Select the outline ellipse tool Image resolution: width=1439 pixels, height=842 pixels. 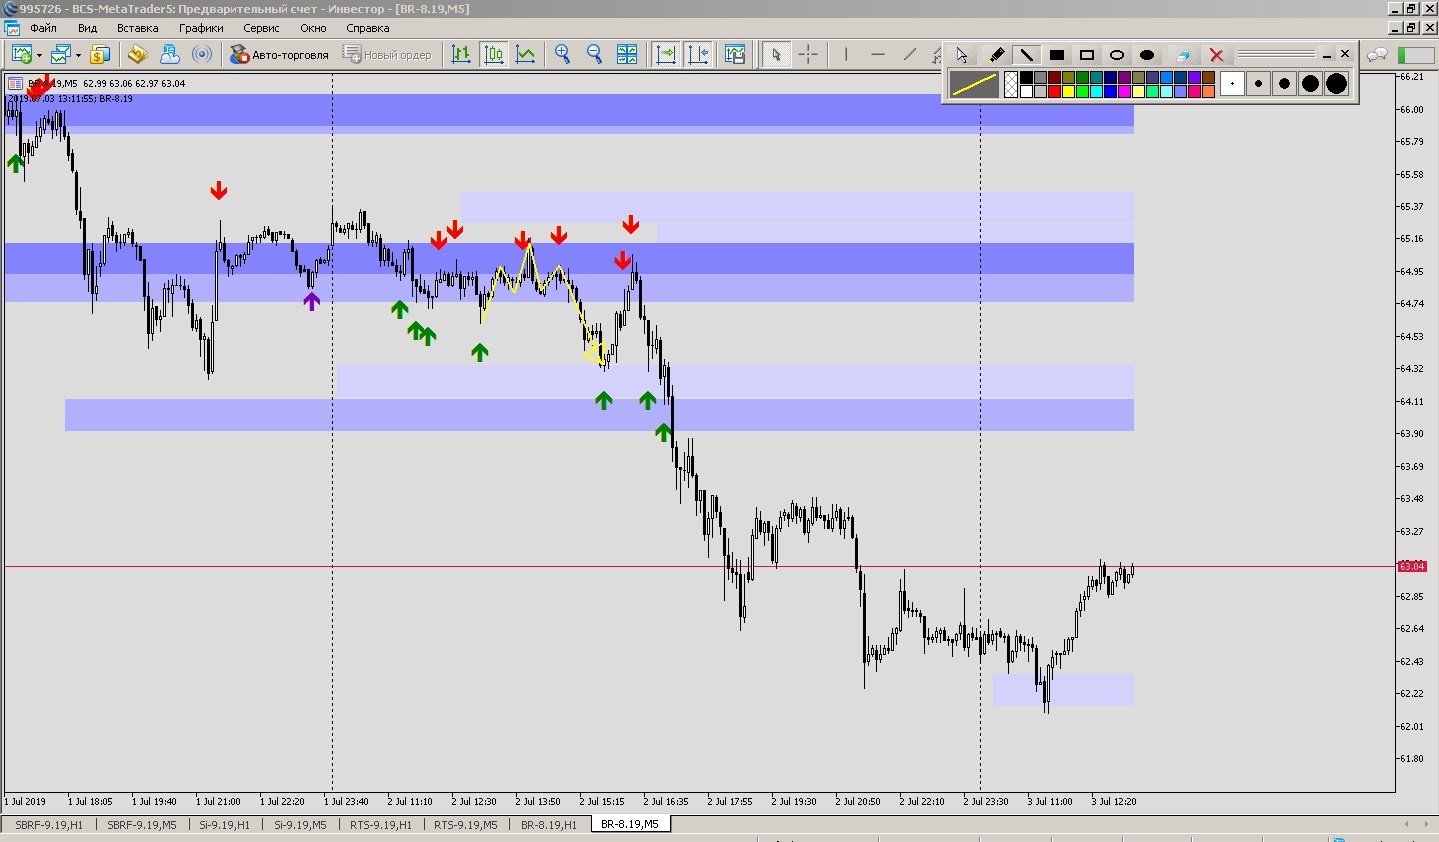tap(1117, 55)
